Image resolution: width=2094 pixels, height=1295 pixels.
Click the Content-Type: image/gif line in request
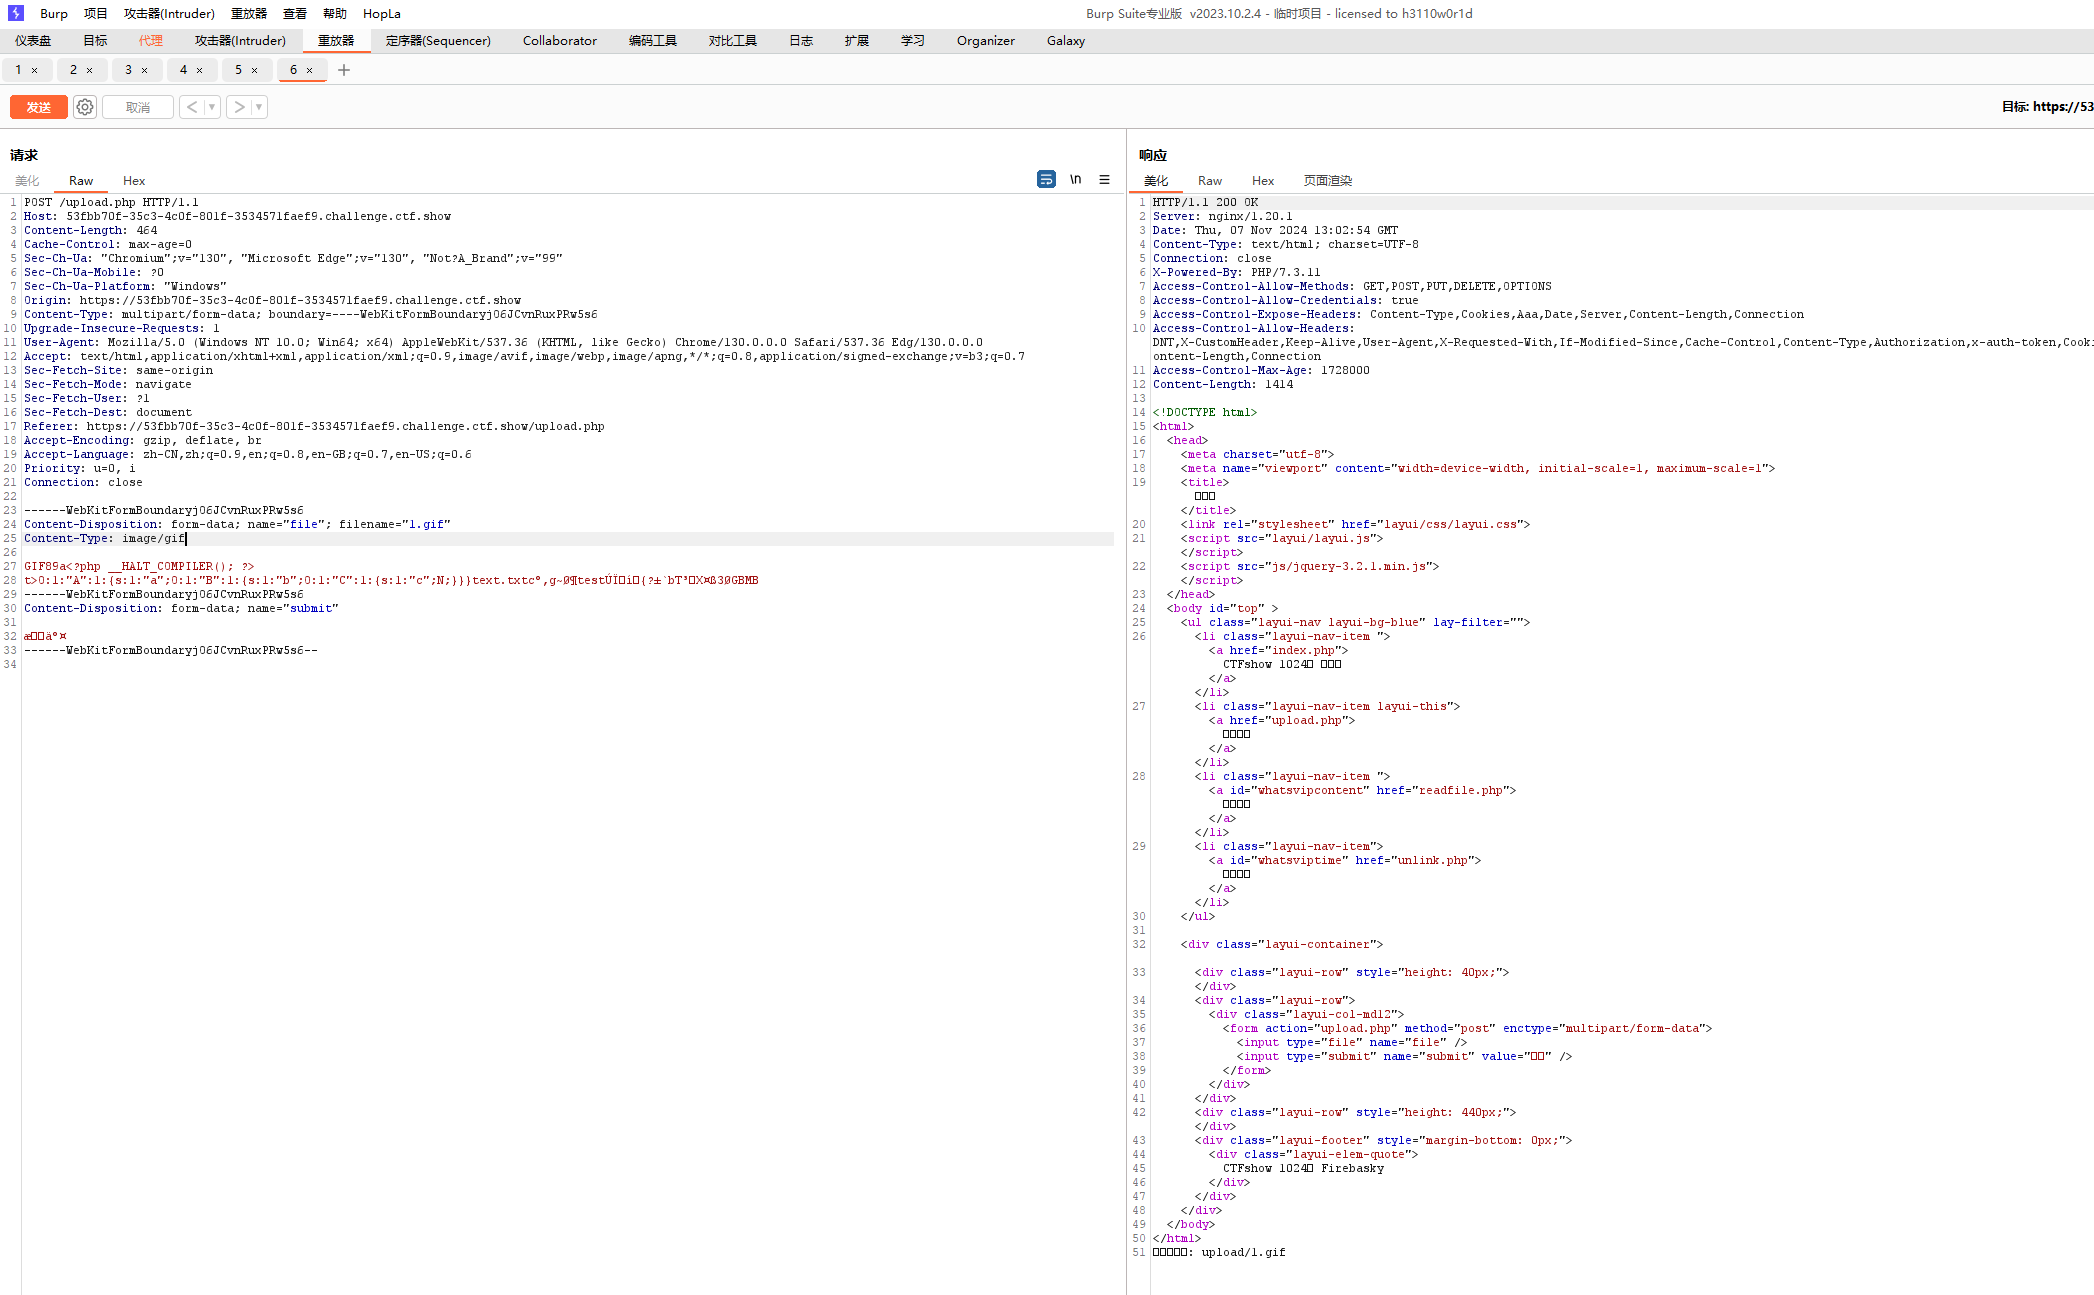[x=105, y=538]
